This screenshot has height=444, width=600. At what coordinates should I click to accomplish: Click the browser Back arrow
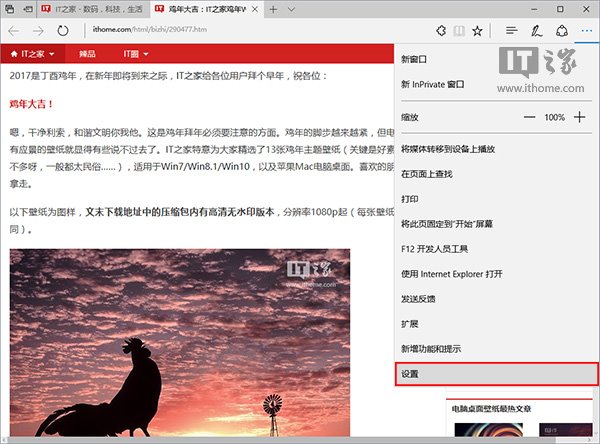[x=14, y=31]
